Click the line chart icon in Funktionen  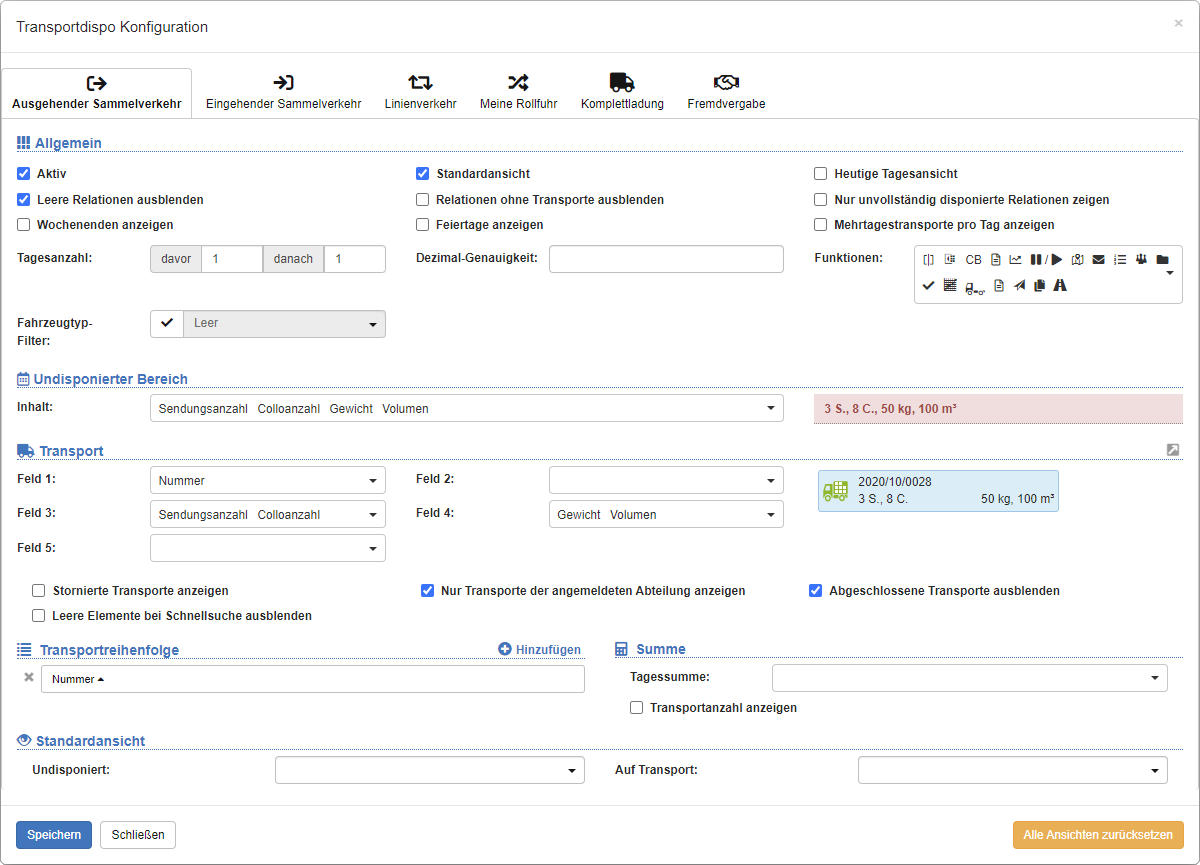pyautogui.click(x=1015, y=260)
